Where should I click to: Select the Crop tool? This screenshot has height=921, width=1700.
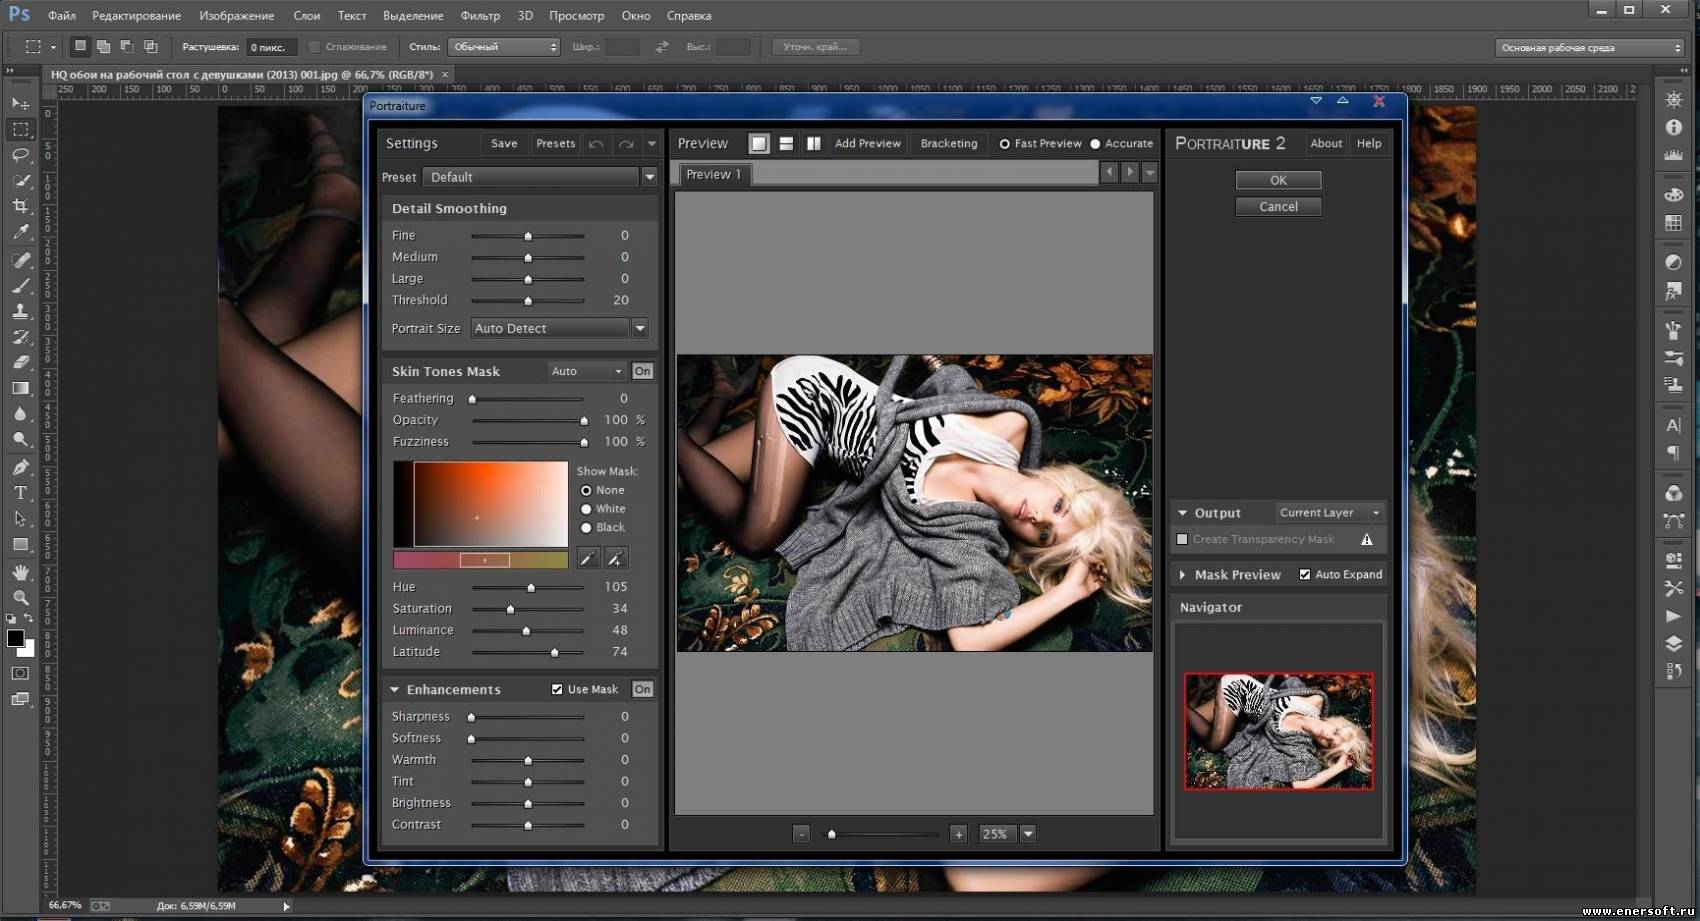[20, 206]
